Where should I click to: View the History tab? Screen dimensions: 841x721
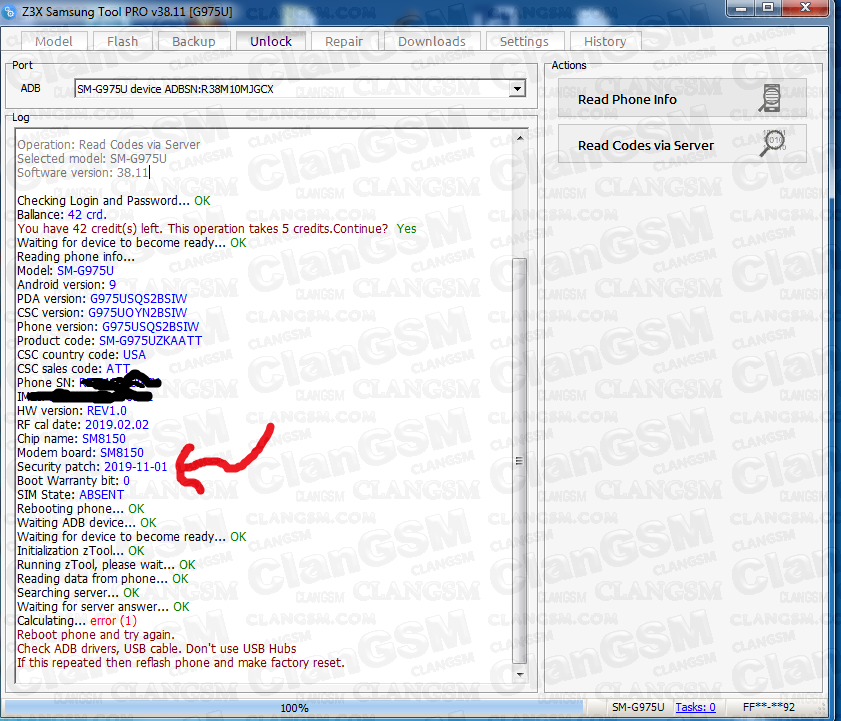pos(605,41)
